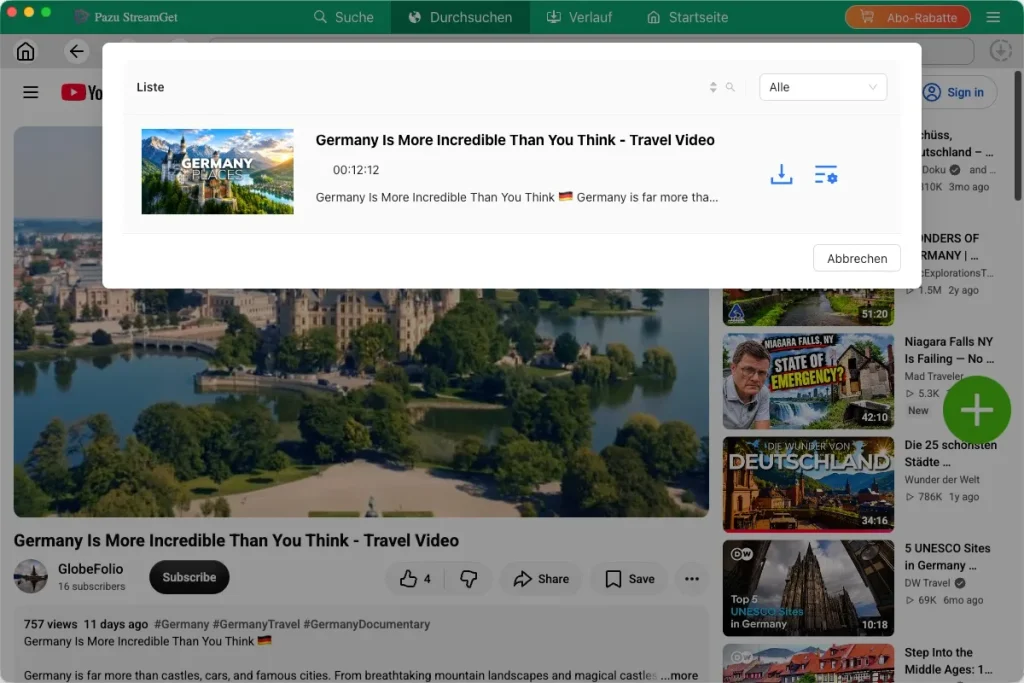
Task: Open '5 UNESCO Sites in Germany' title
Action: 947,556
